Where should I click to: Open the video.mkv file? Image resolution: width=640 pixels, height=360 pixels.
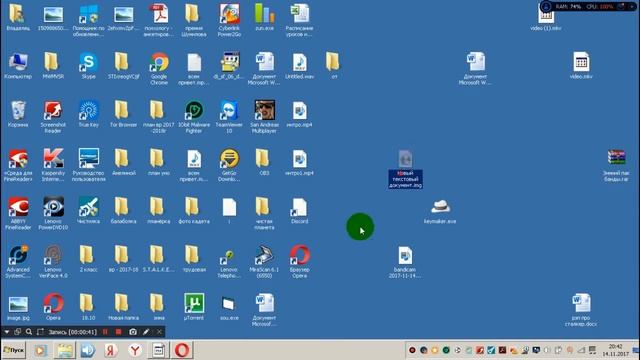[581, 65]
